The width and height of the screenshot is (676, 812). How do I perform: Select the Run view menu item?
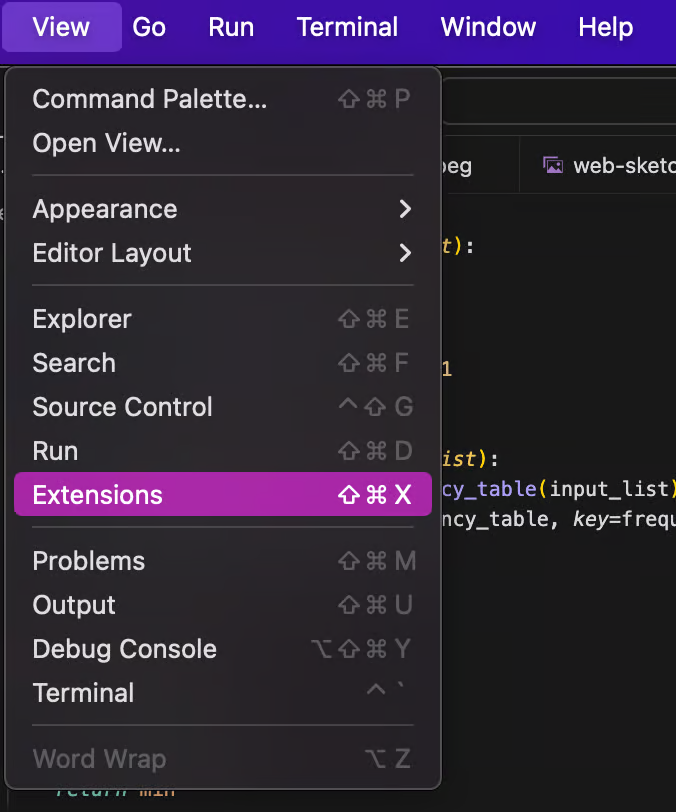(55, 451)
